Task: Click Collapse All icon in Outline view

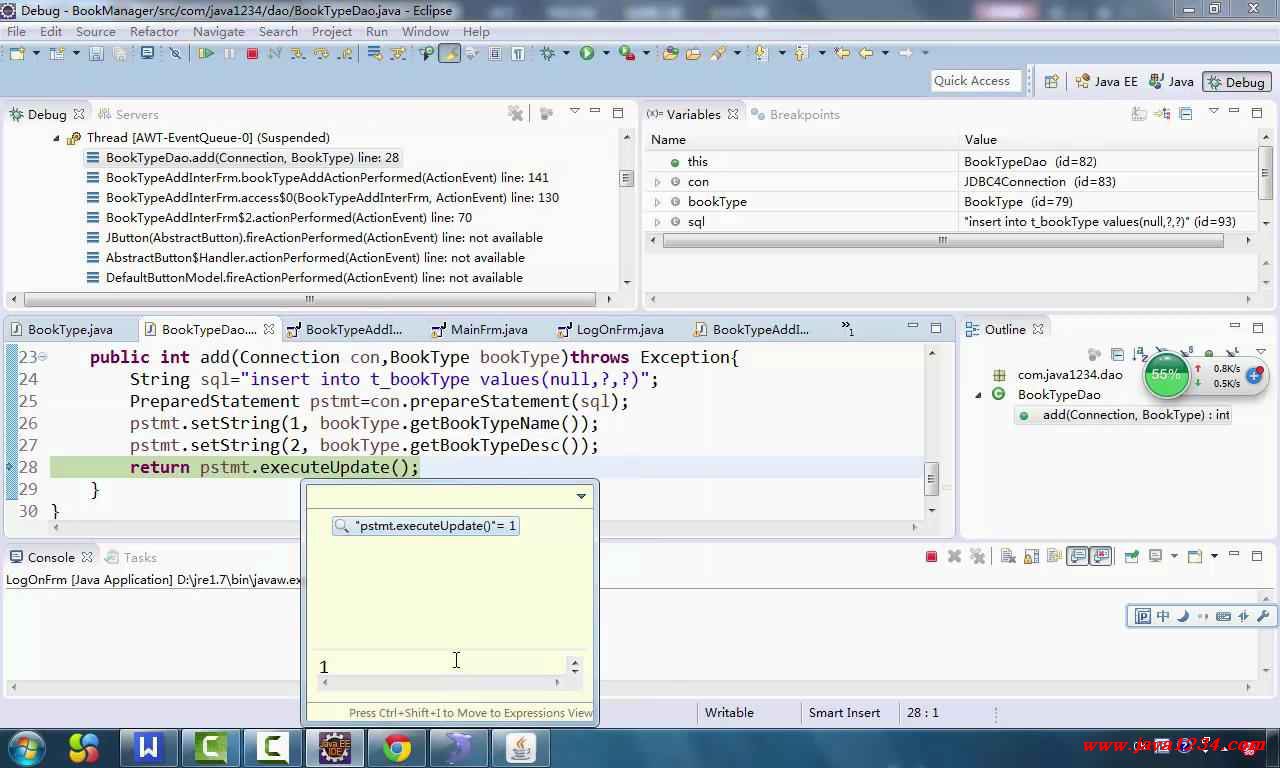Action: (1117, 355)
